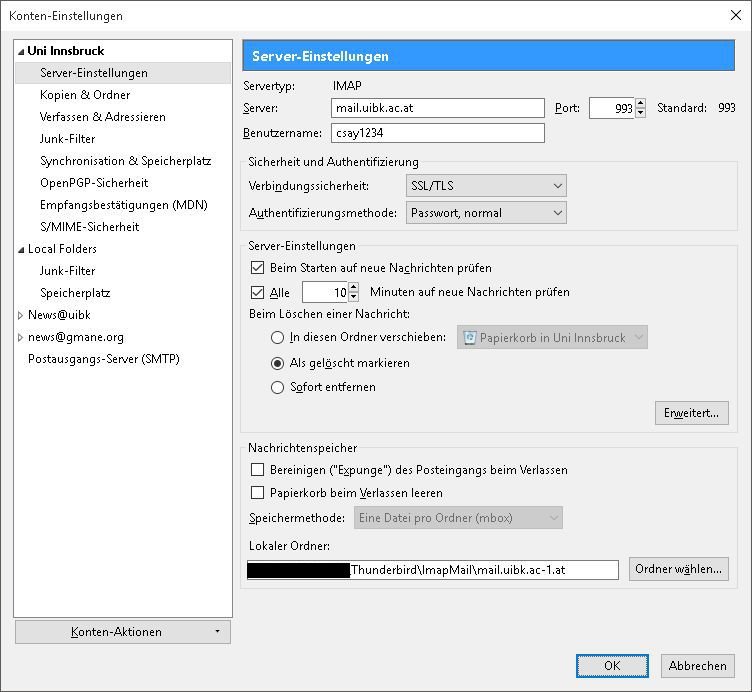752x692 pixels.
Task: Increase the minutes interval with up arrow
Action: click(x=354, y=287)
